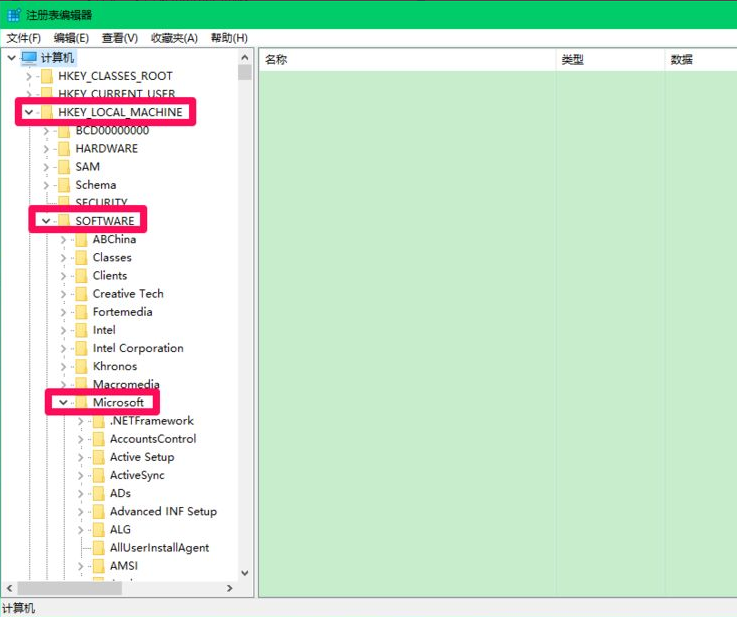737x617 pixels.
Task: Expand the .NETFramework key
Action: [81, 421]
